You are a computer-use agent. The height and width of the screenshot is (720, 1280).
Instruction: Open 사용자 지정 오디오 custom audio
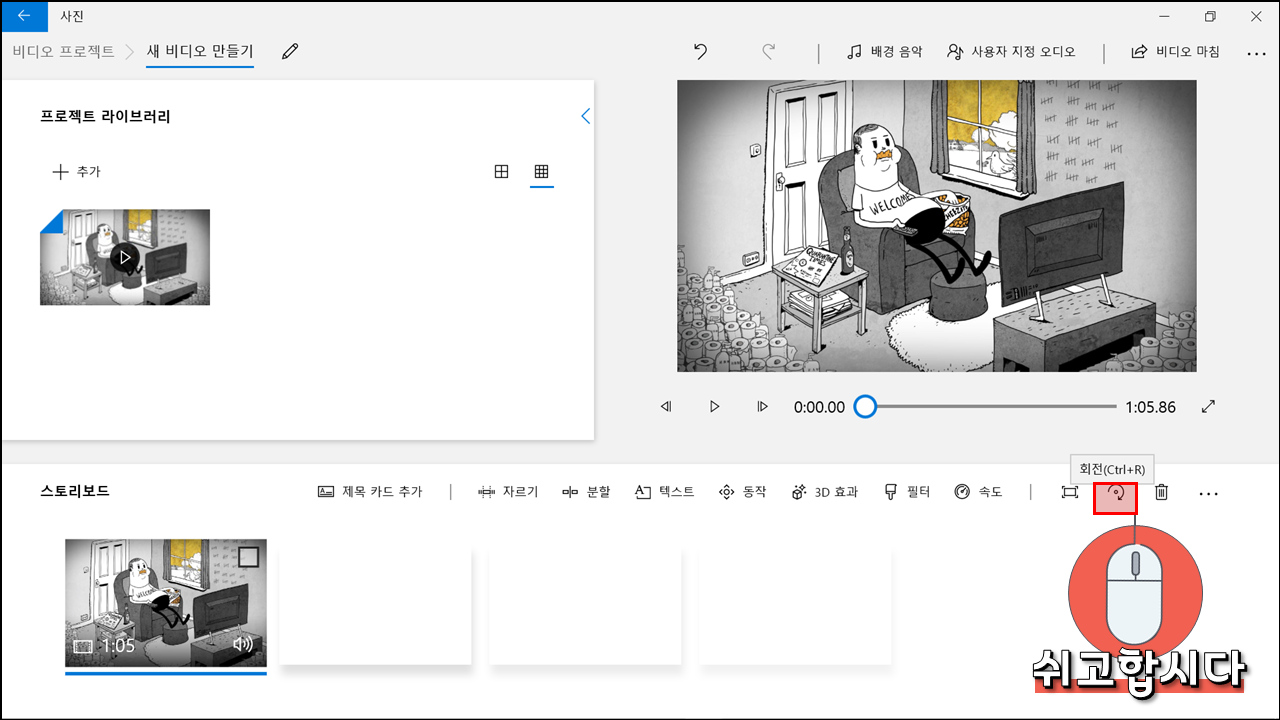coord(1011,51)
